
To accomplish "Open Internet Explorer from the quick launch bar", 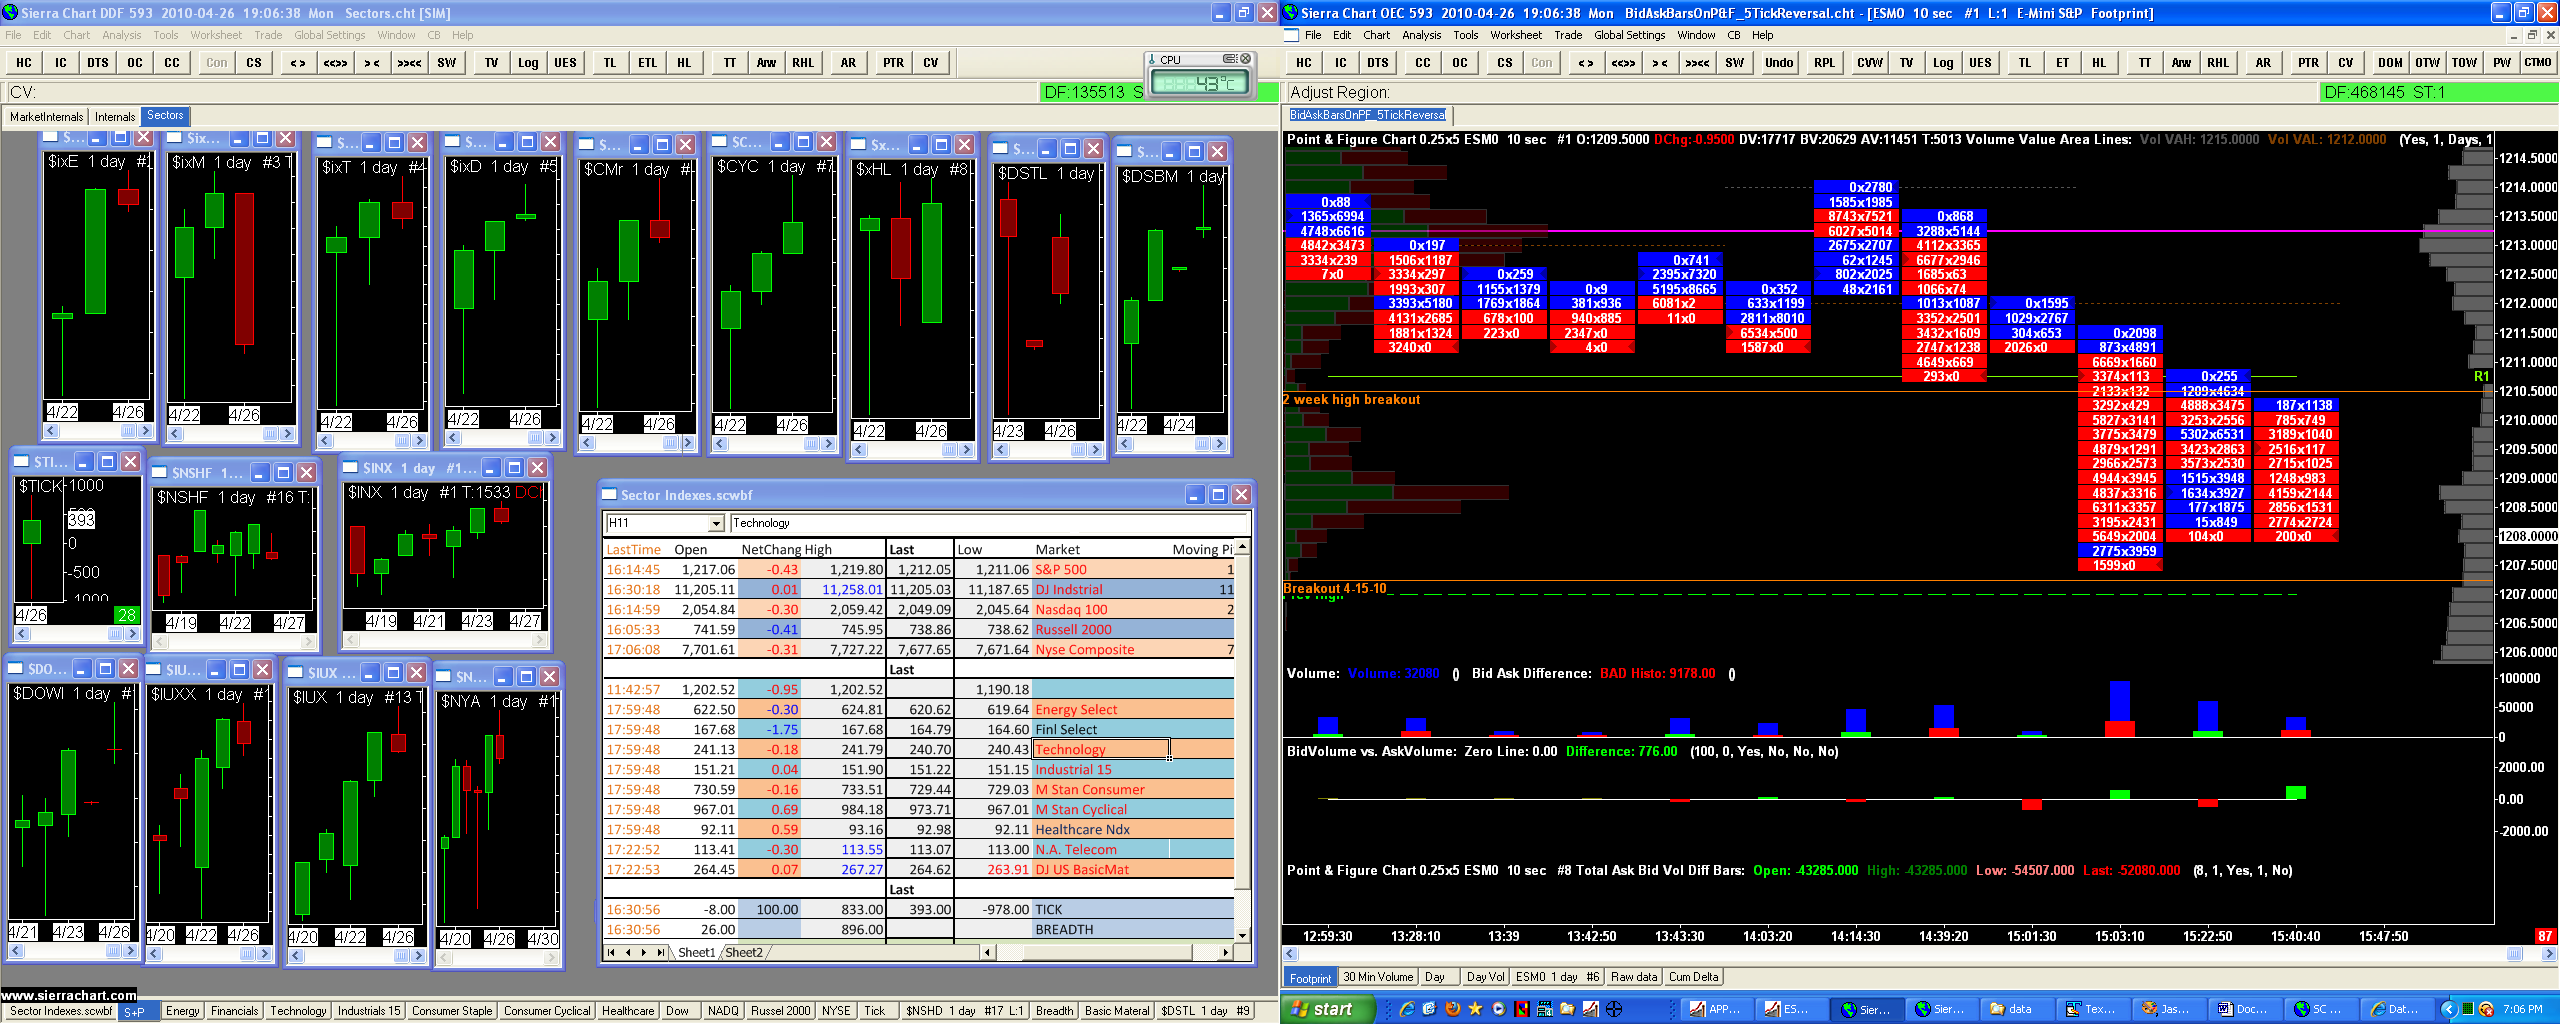I will pyautogui.click(x=1407, y=1009).
